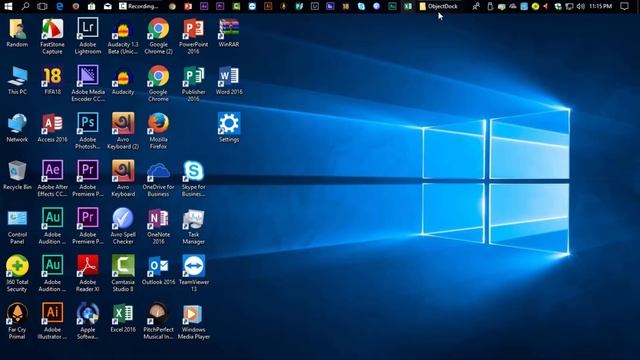This screenshot has width=640, height=360.
Task: Open the Action Center notifications icon
Action: click(x=624, y=6)
